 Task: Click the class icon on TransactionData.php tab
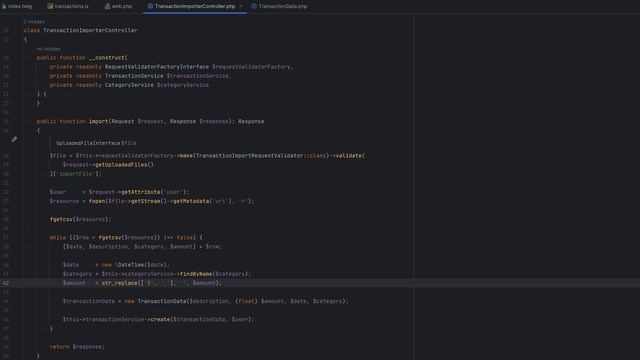(x=254, y=6)
